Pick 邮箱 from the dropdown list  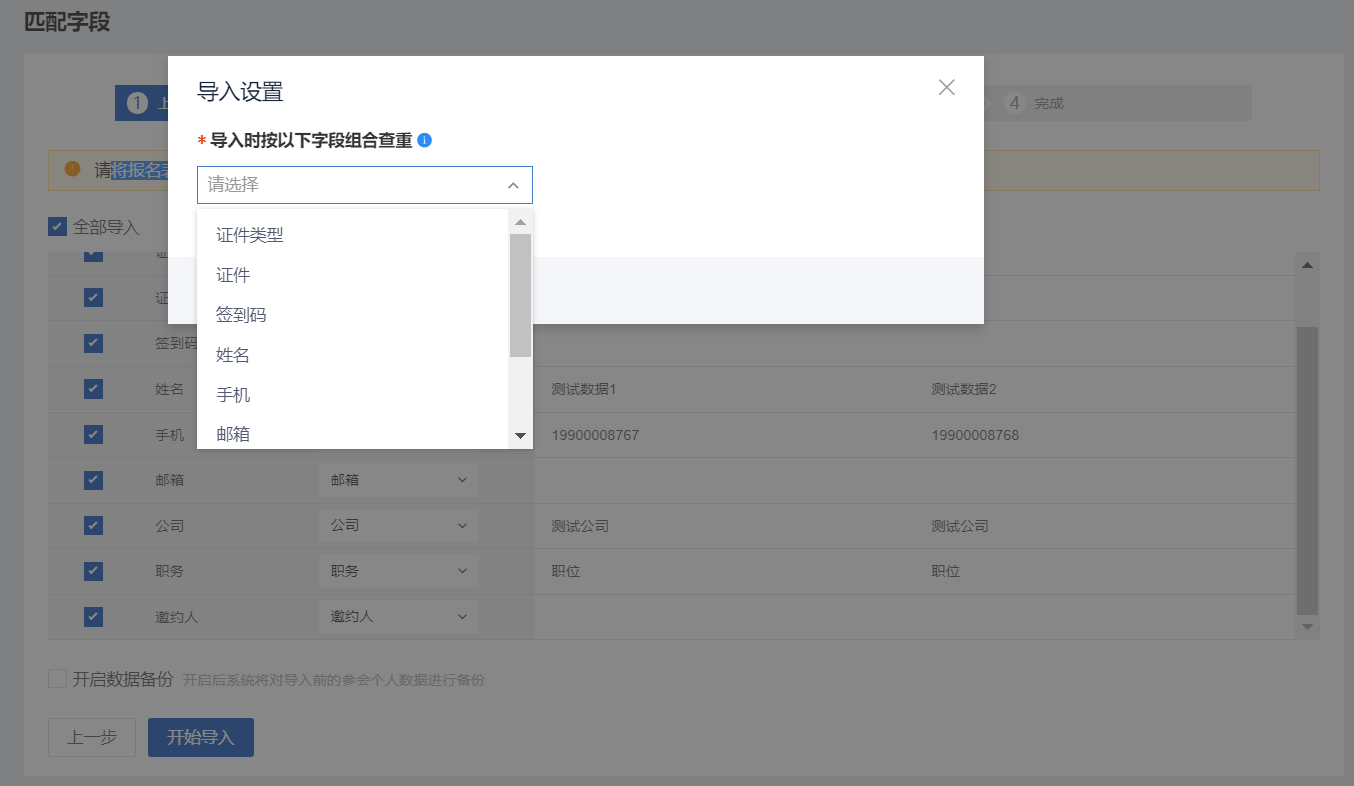(x=353, y=434)
